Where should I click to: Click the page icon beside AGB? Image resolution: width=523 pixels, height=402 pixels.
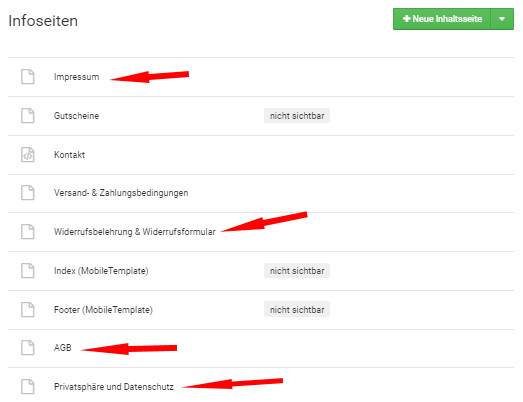pyautogui.click(x=28, y=348)
